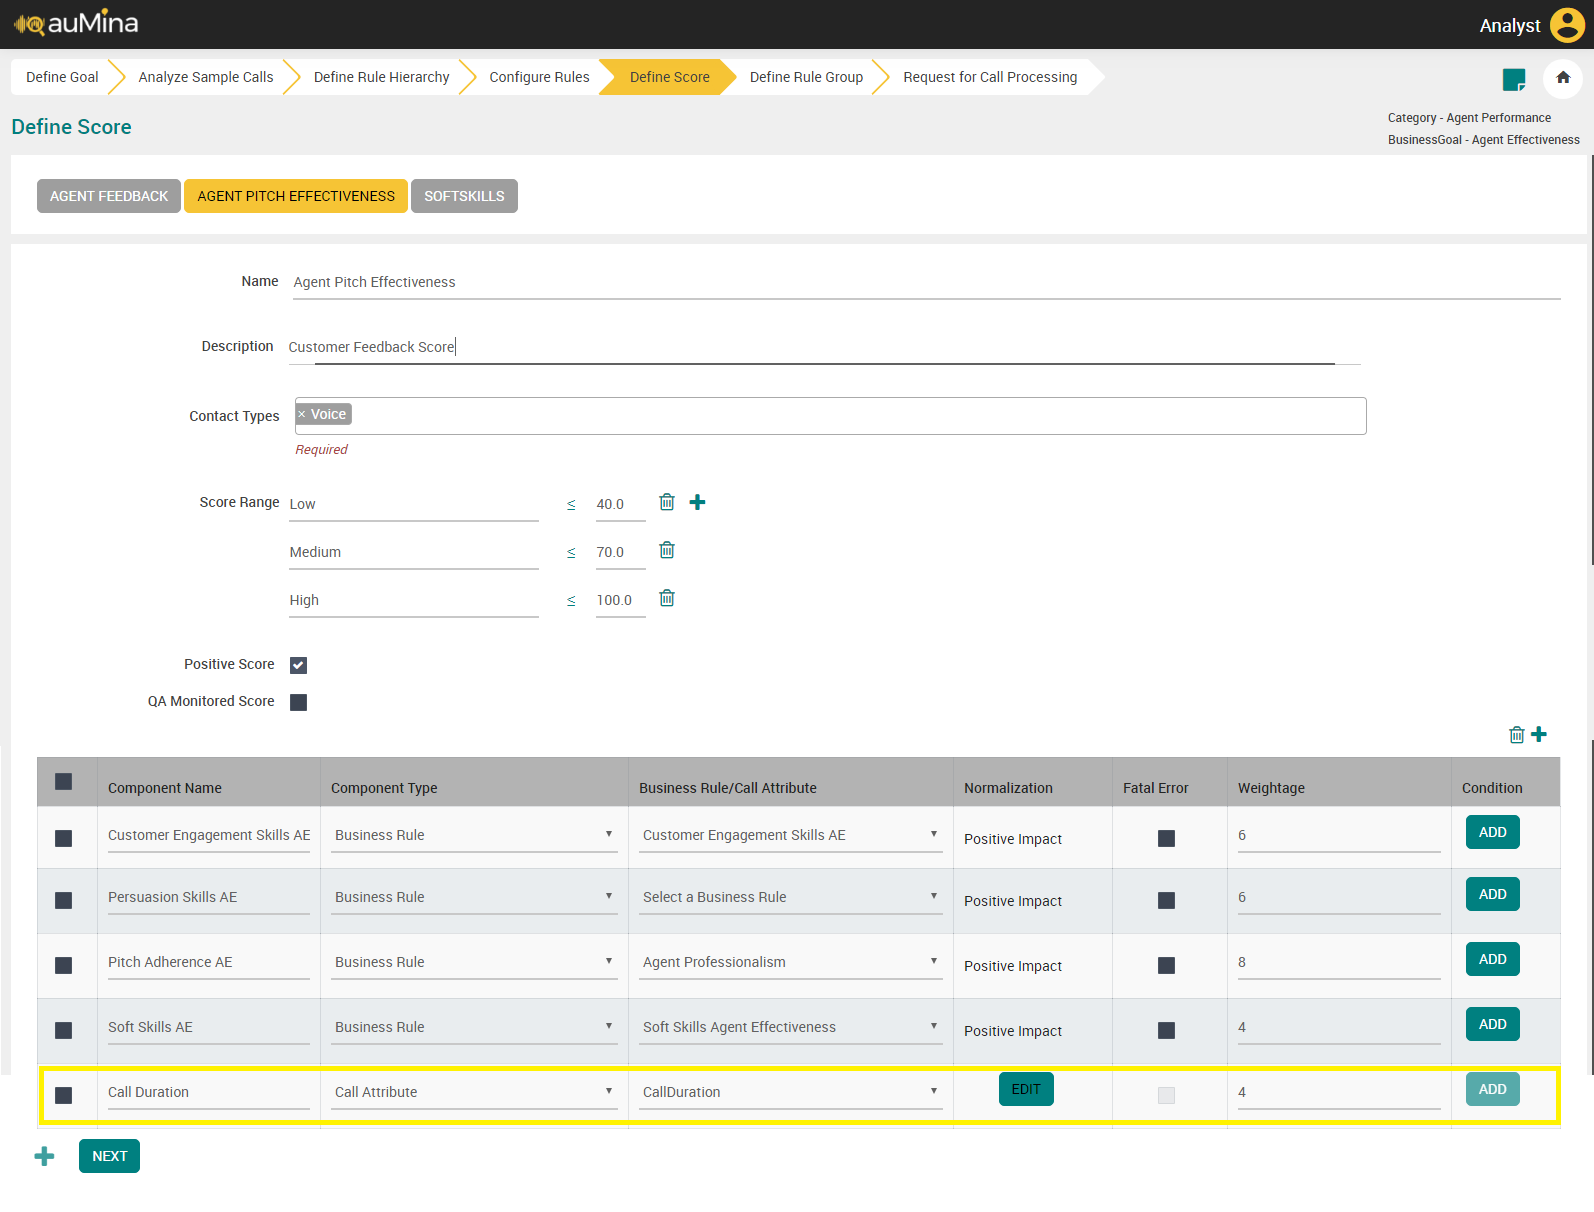
Task: Click the High score threshold value 100.0
Action: point(620,600)
